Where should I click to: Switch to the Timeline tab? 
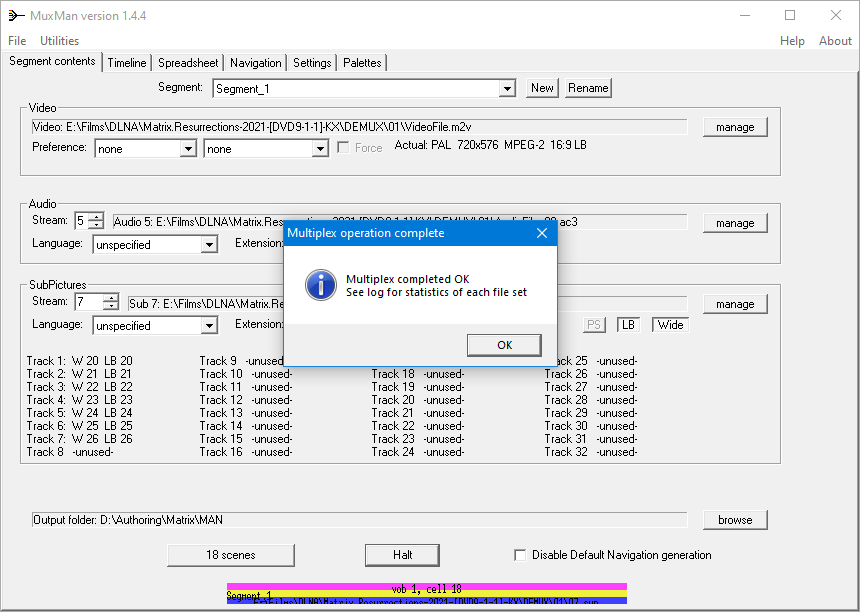point(127,63)
